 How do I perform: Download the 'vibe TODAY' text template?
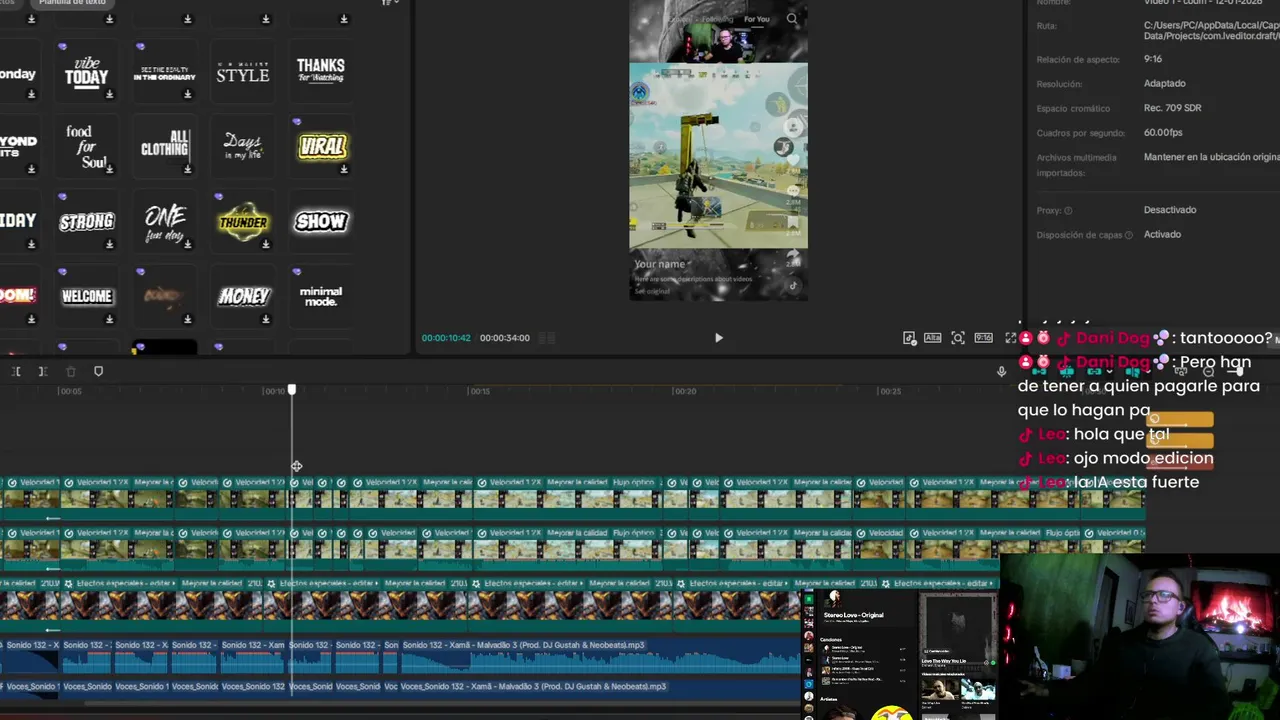[x=109, y=95]
